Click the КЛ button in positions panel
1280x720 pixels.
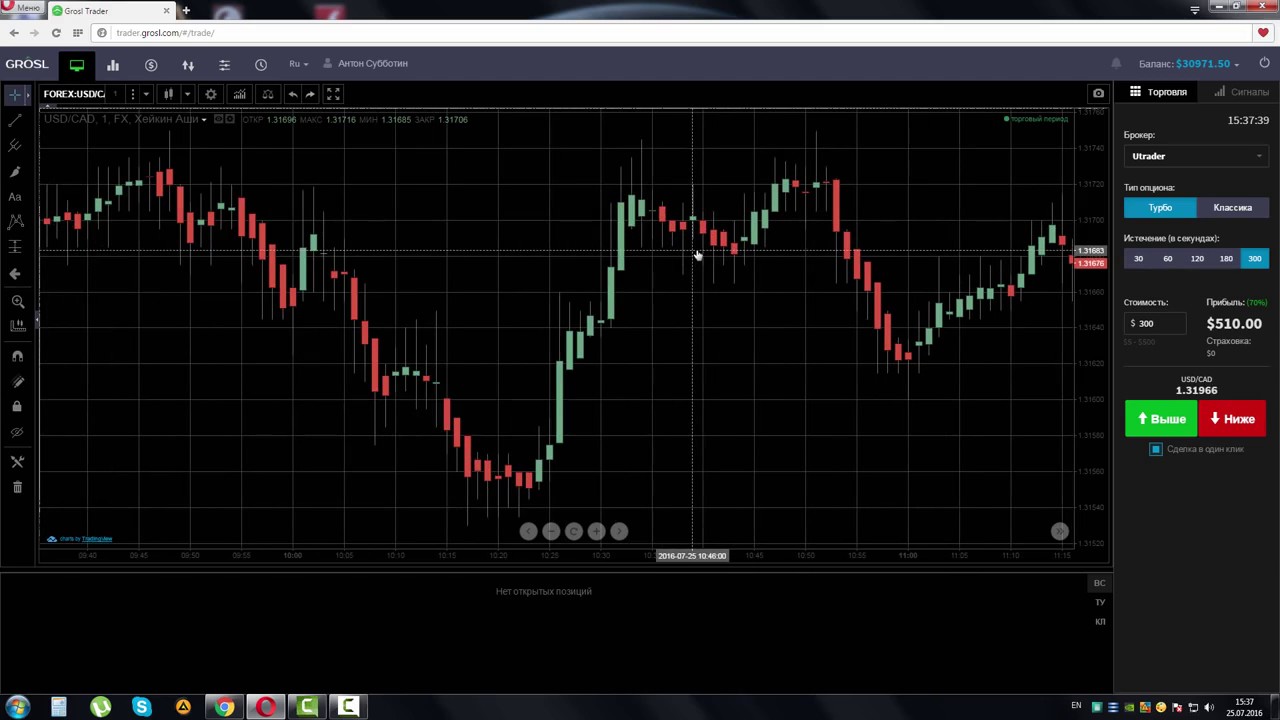1099,621
